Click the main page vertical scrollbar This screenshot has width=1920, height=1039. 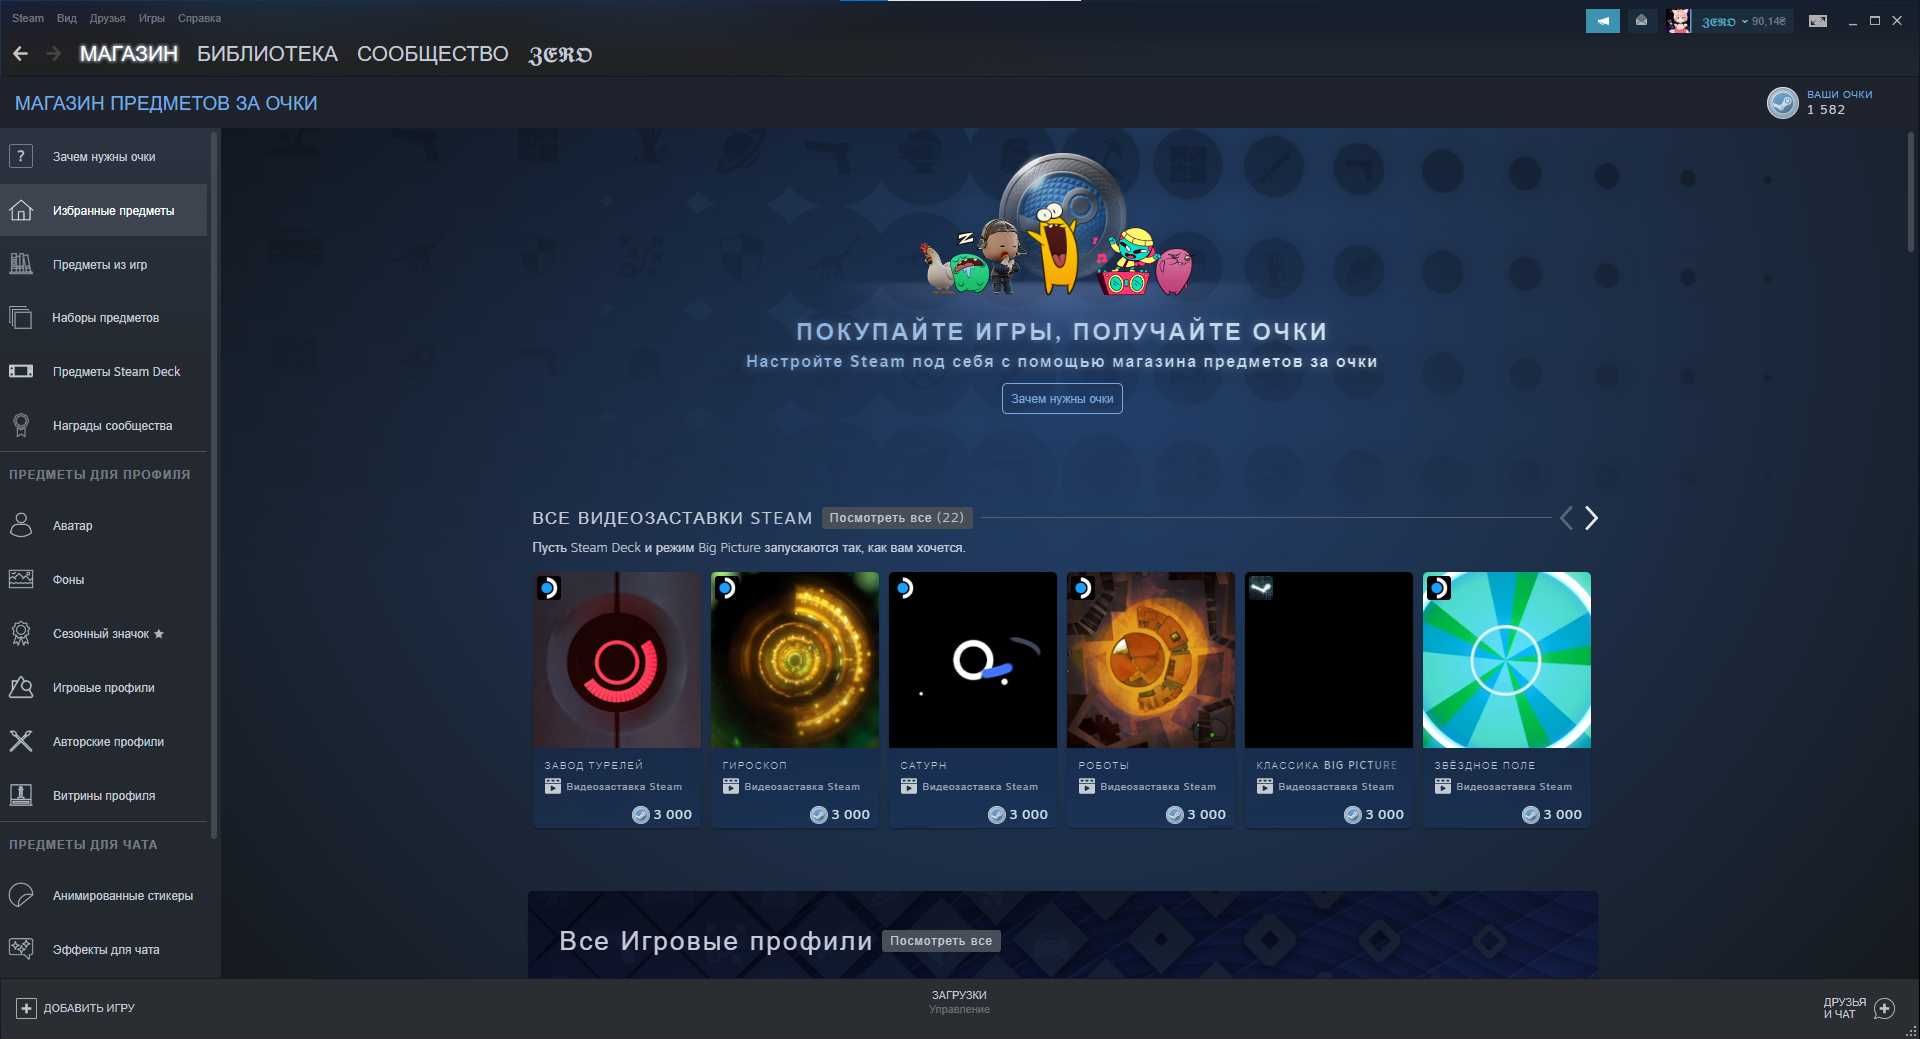click(x=1910, y=192)
